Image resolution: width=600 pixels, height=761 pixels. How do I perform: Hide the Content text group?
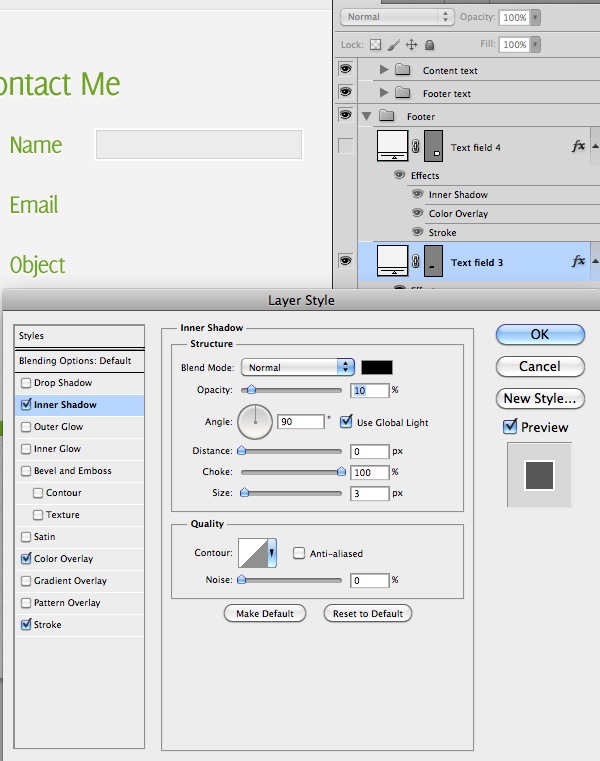click(x=345, y=69)
